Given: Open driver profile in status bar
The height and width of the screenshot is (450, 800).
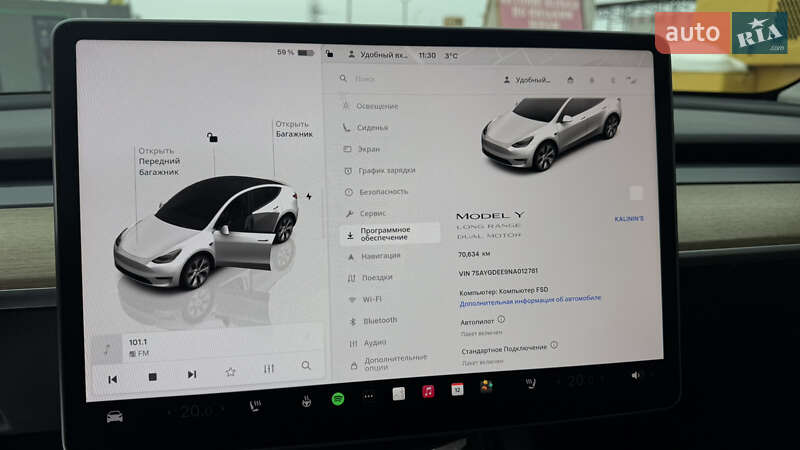Looking at the screenshot, I should (x=378, y=55).
